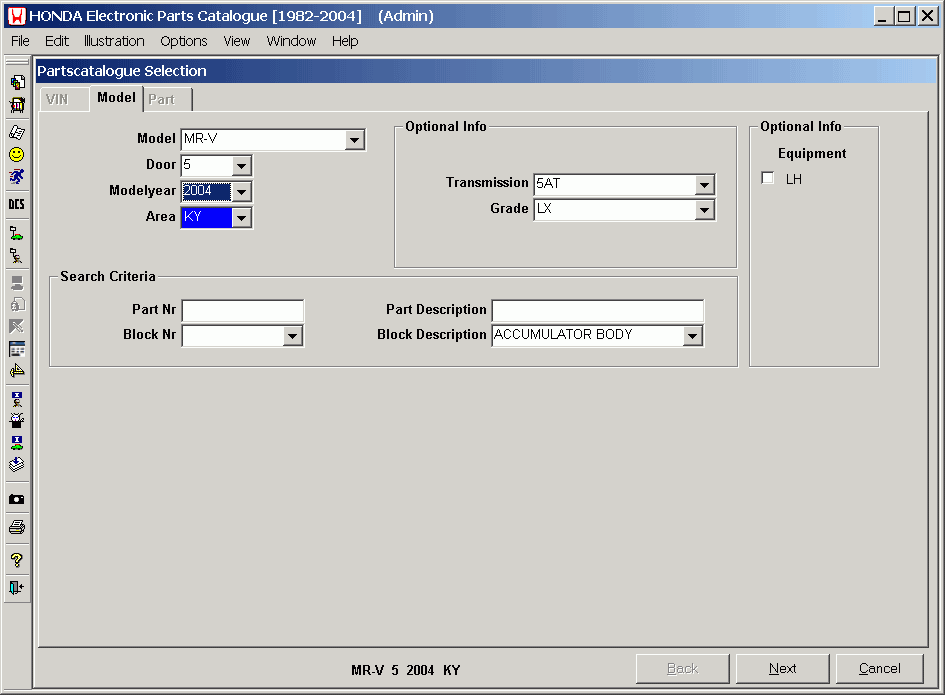Click the paper stack with down arrow icon
The image size is (945, 695).
(x=17, y=464)
